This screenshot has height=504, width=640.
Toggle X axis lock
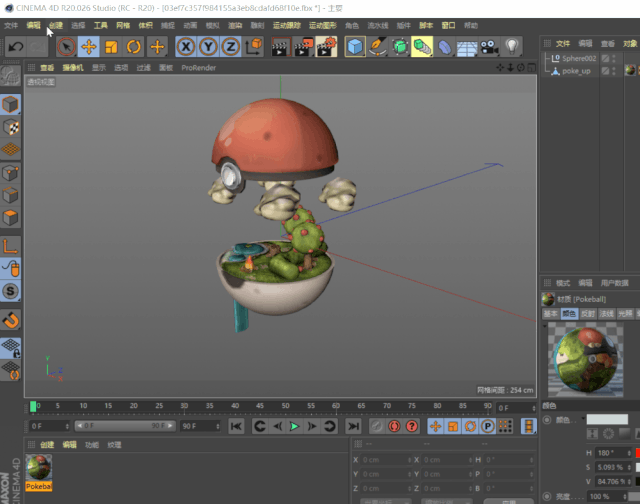(x=186, y=46)
